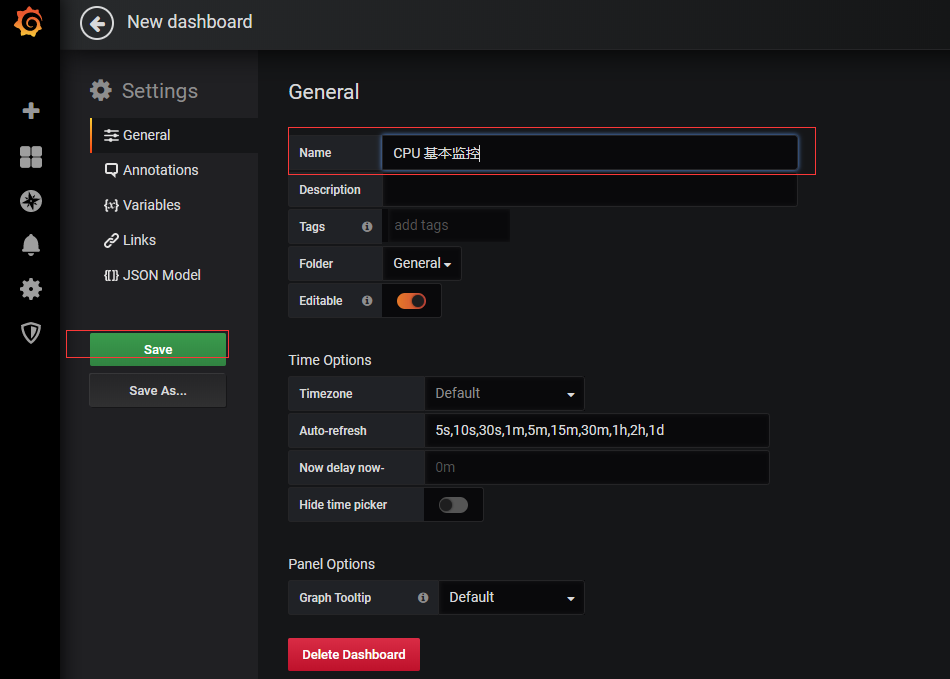The width and height of the screenshot is (950, 679).
Task: Click the Save As... button
Action: (x=158, y=391)
